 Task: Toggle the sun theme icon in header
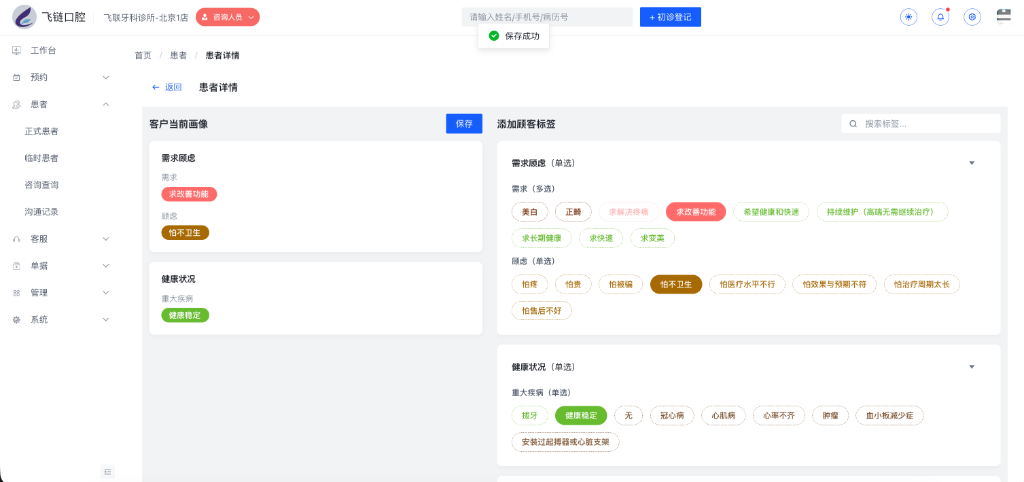click(908, 18)
